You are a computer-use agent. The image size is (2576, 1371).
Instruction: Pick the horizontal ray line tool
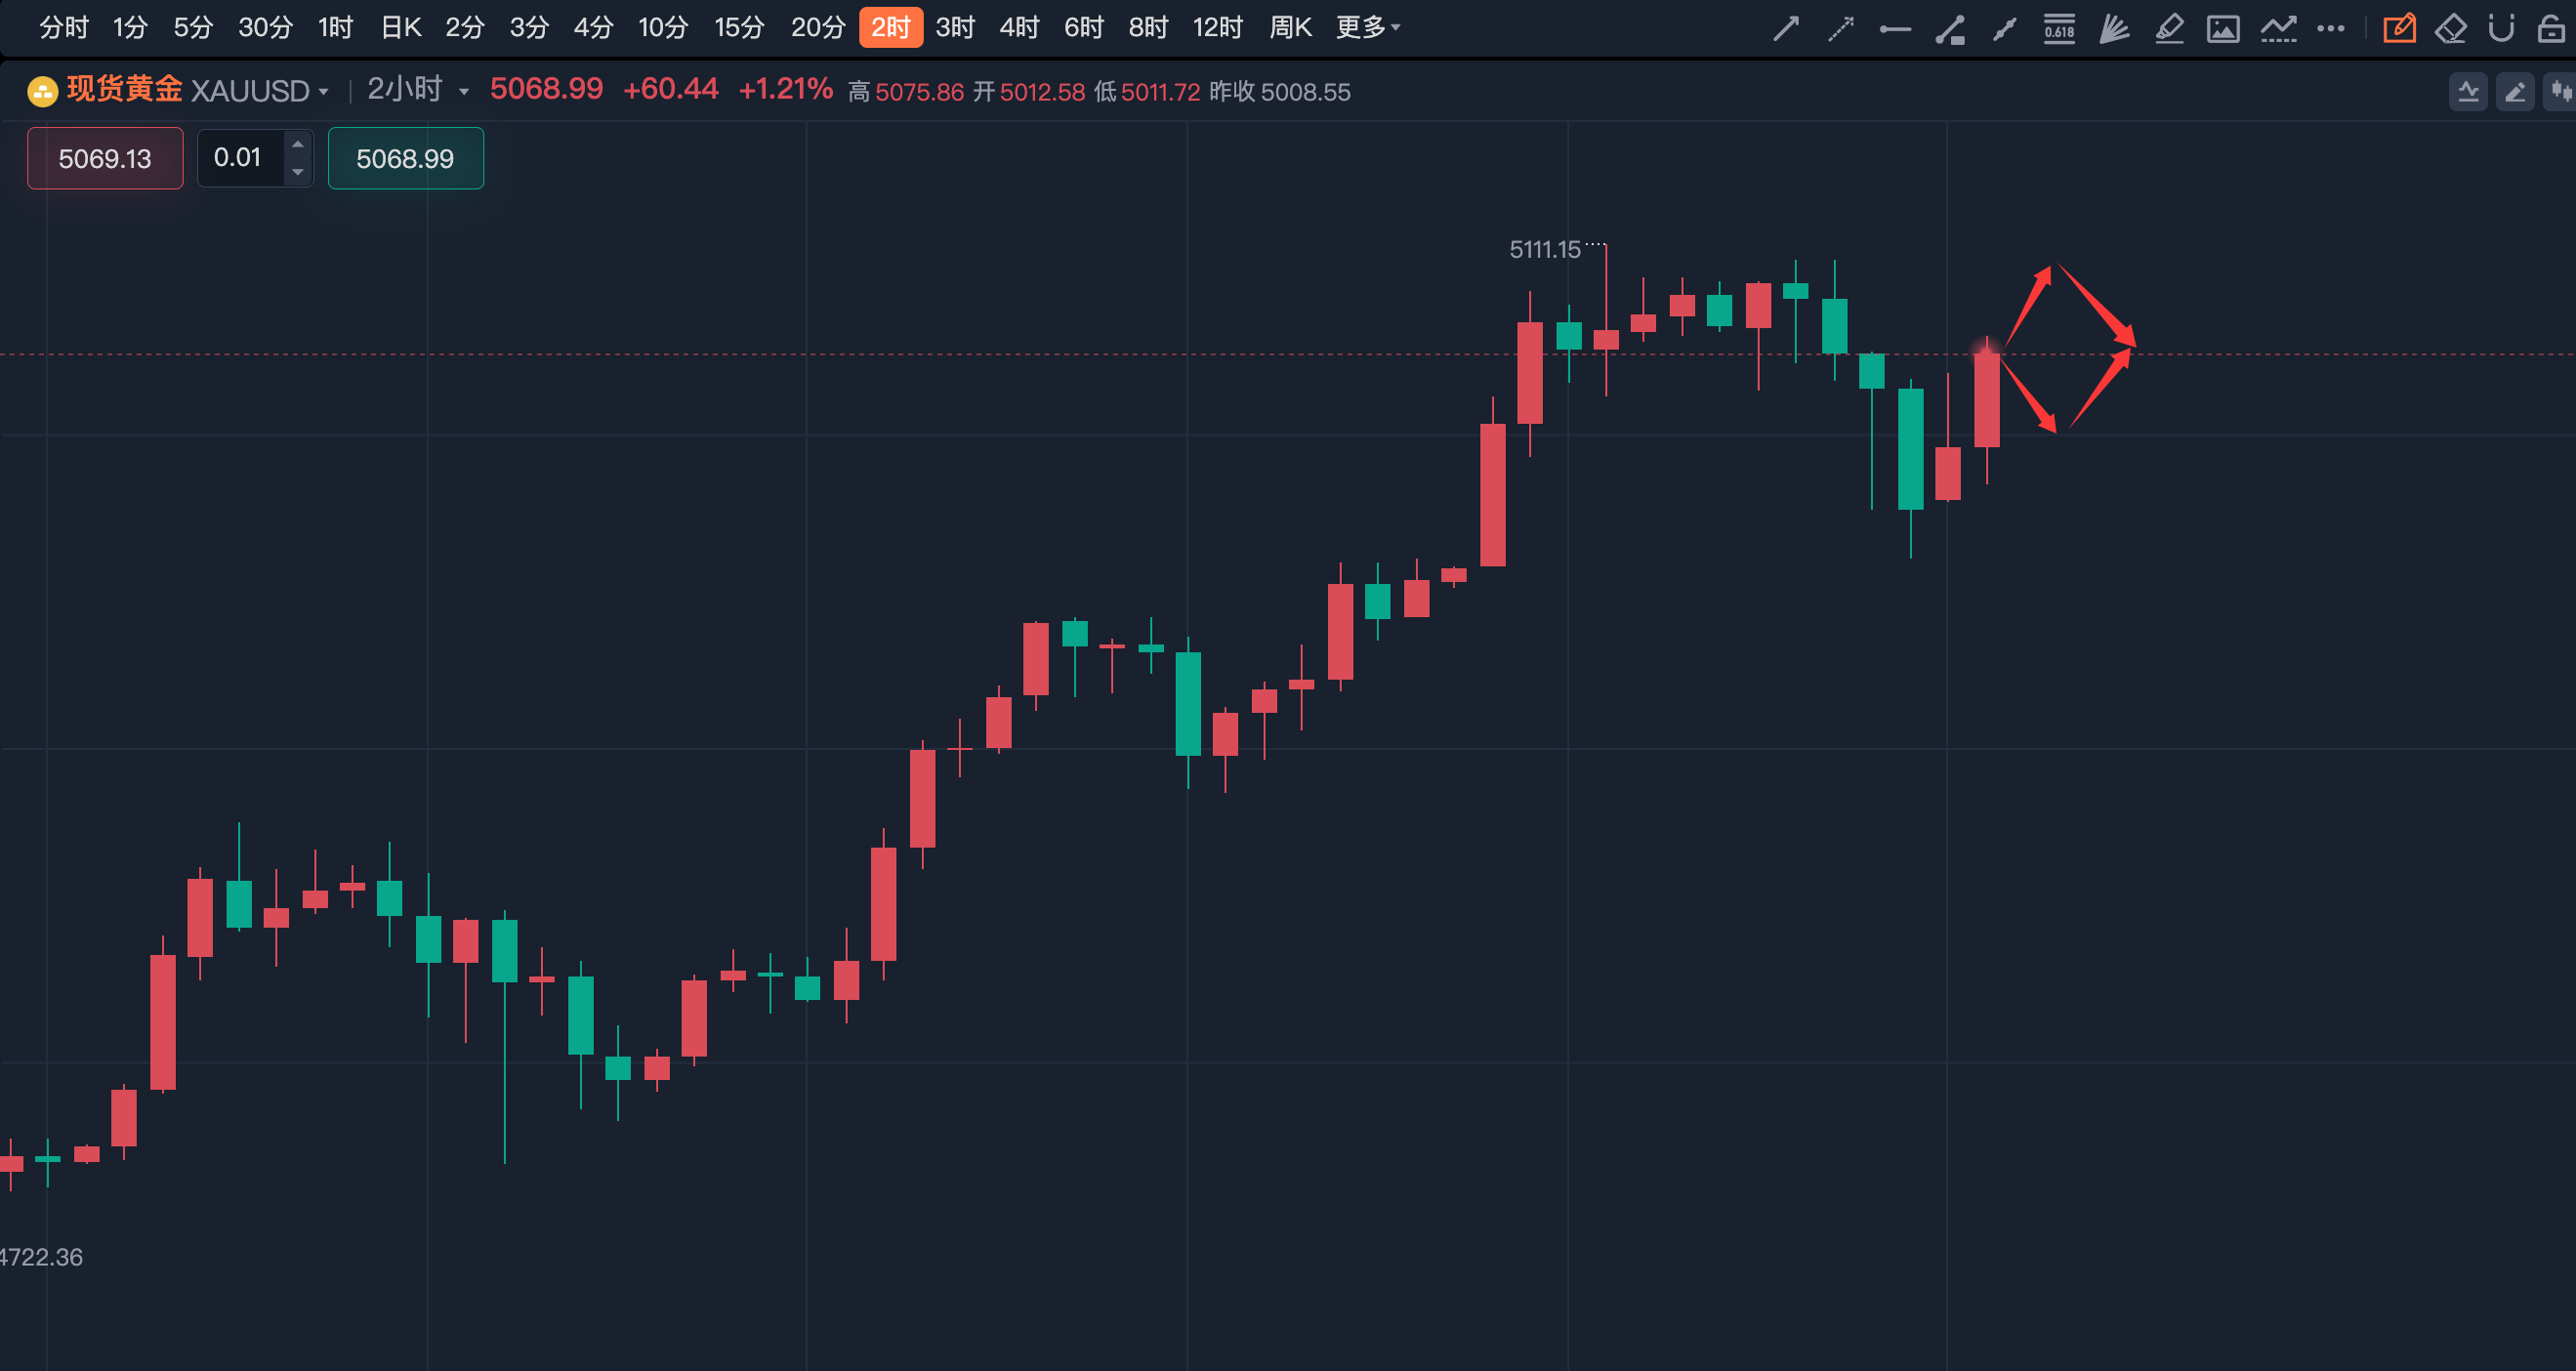coord(1895,29)
